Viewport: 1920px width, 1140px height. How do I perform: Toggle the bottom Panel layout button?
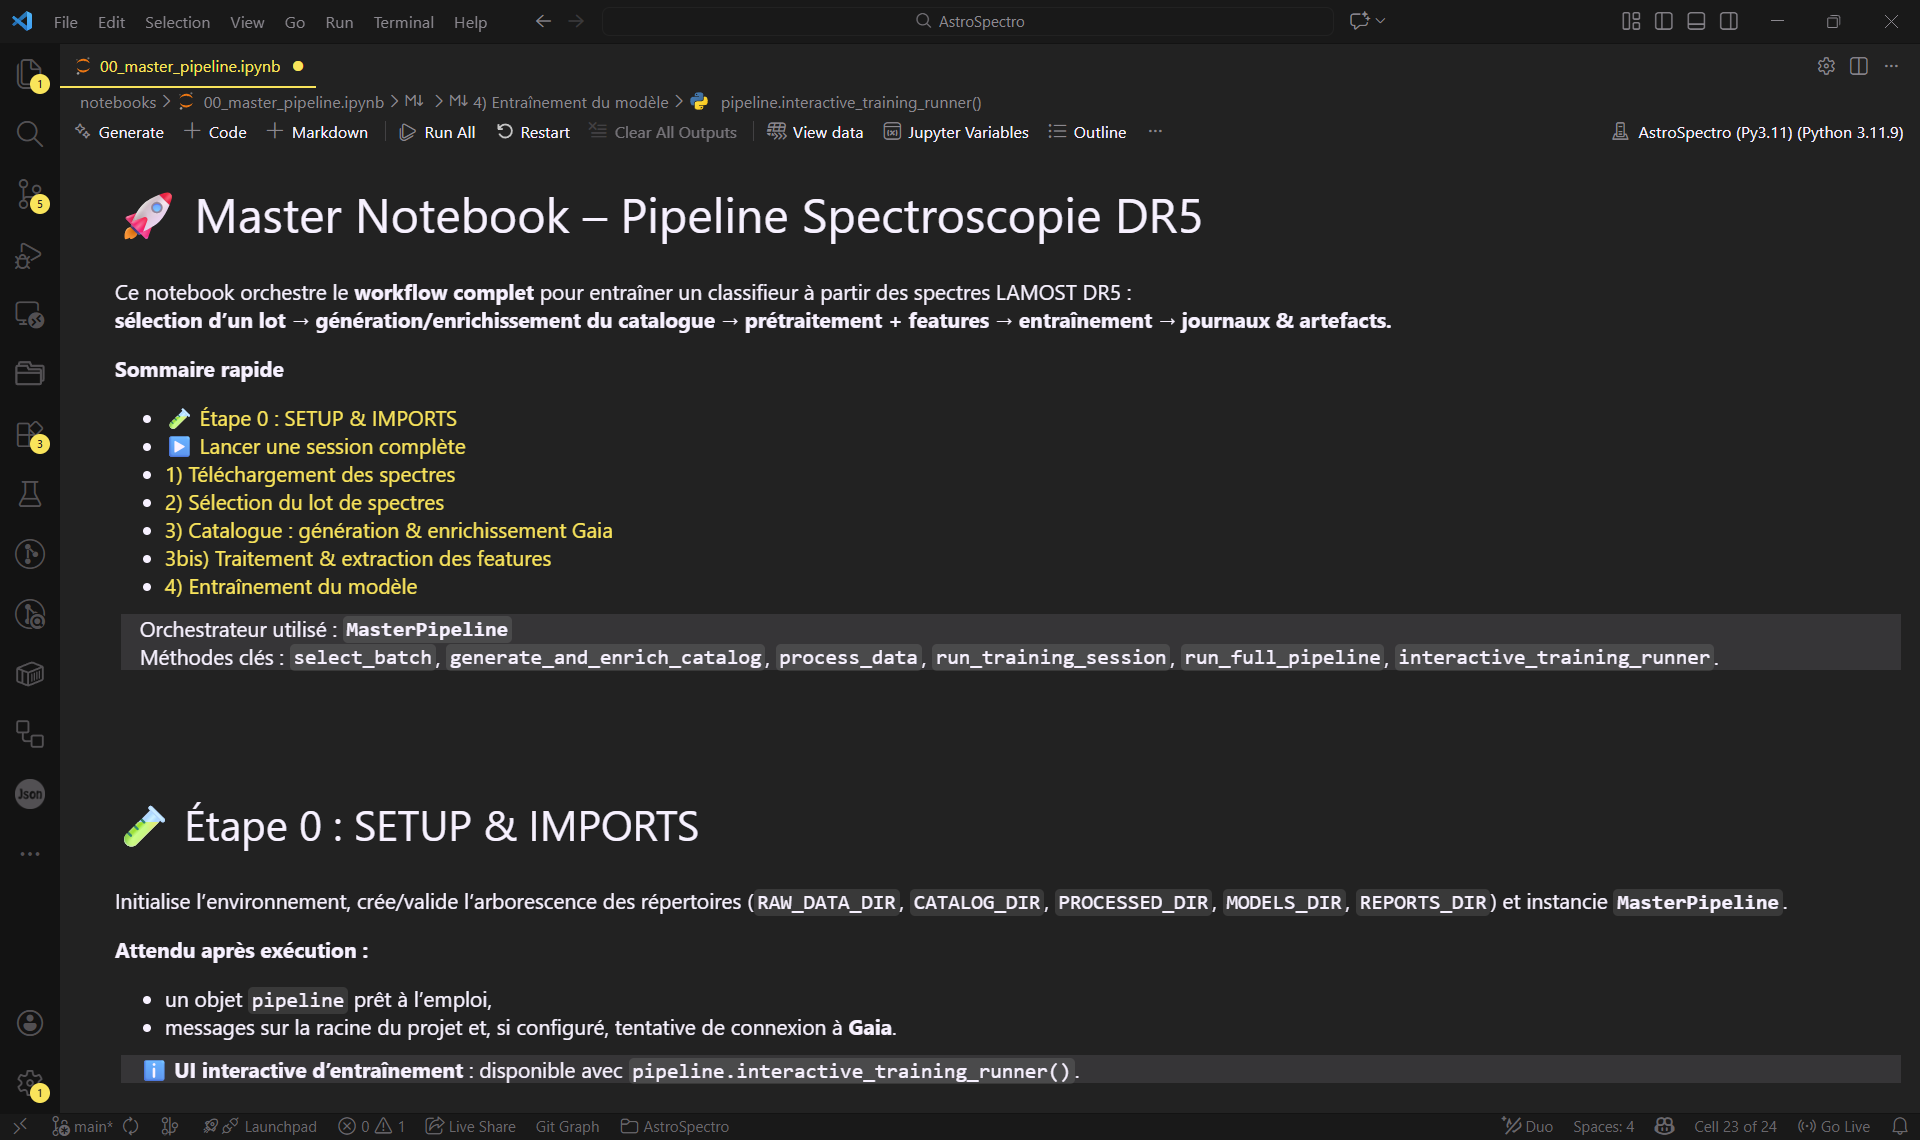pos(1696,21)
